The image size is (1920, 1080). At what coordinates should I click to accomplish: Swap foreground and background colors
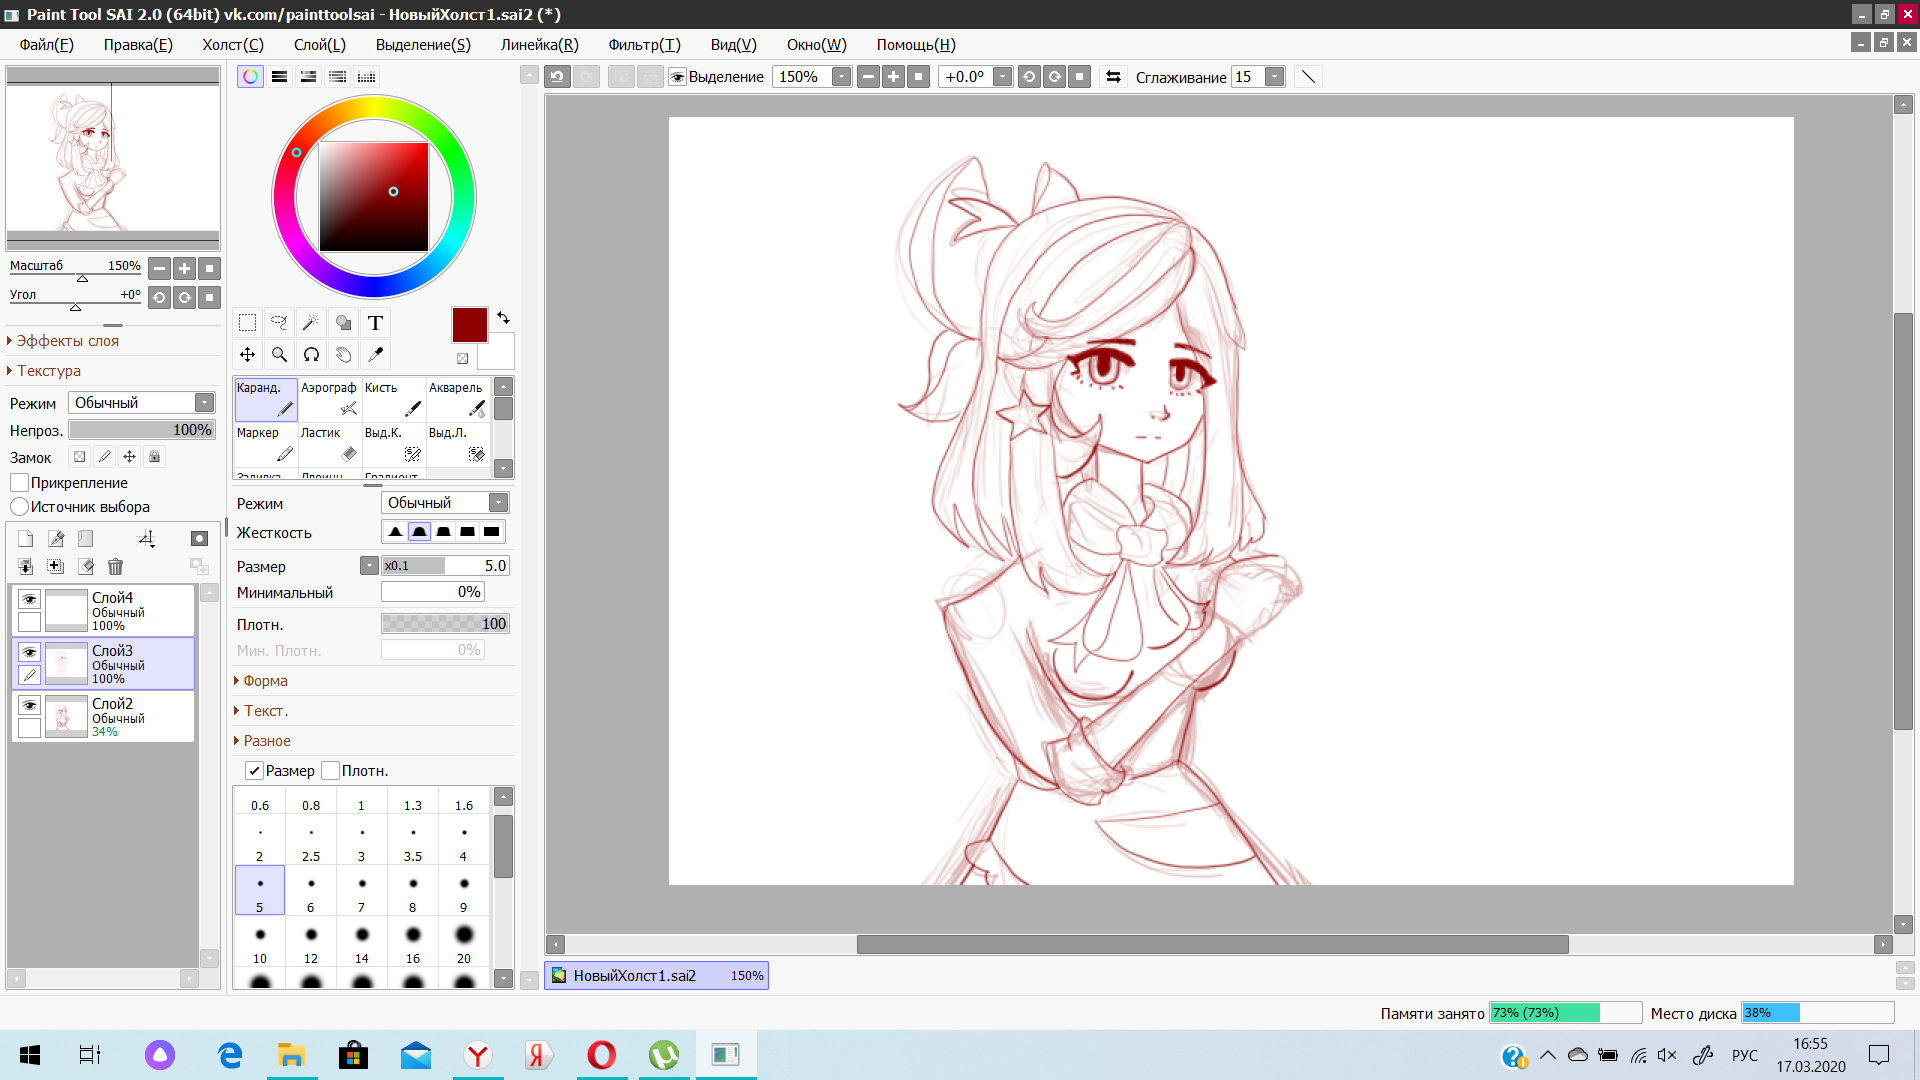(503, 317)
